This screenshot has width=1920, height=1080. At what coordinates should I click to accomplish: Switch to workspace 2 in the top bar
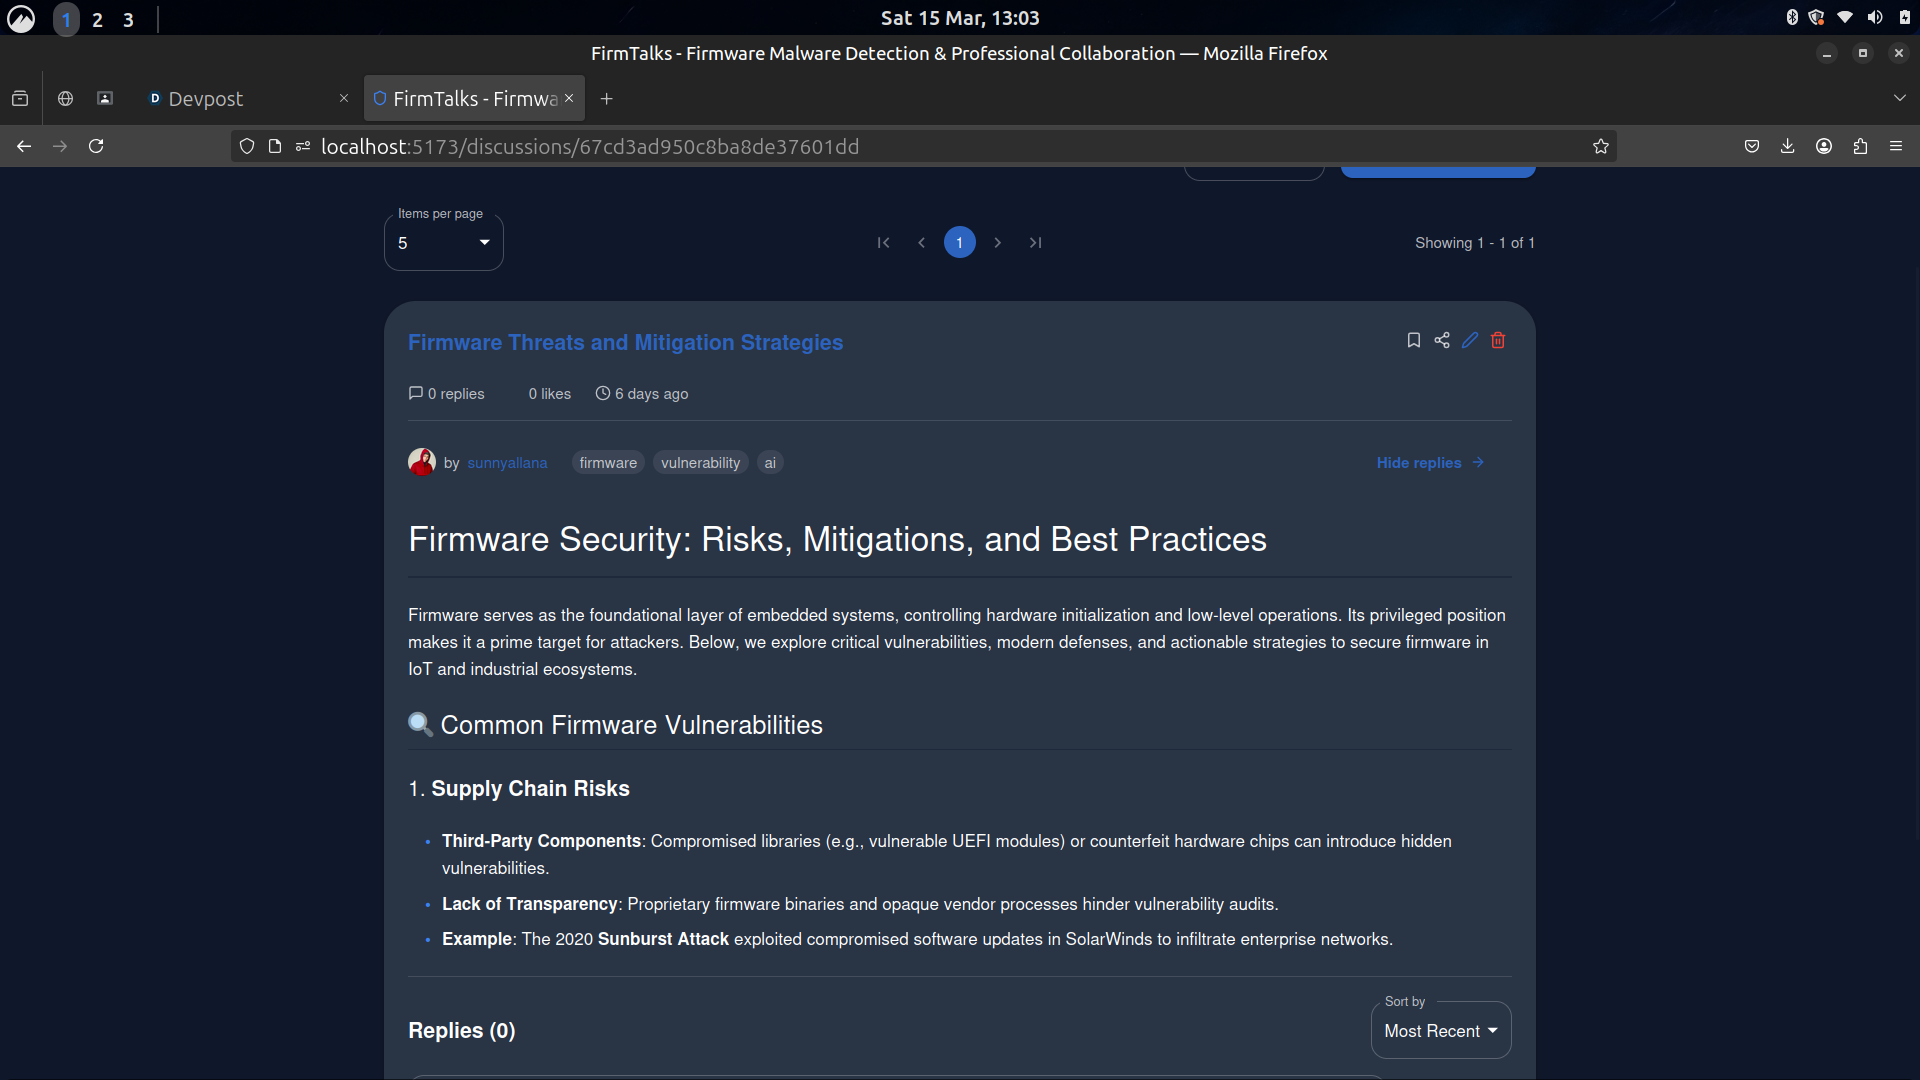(x=97, y=19)
